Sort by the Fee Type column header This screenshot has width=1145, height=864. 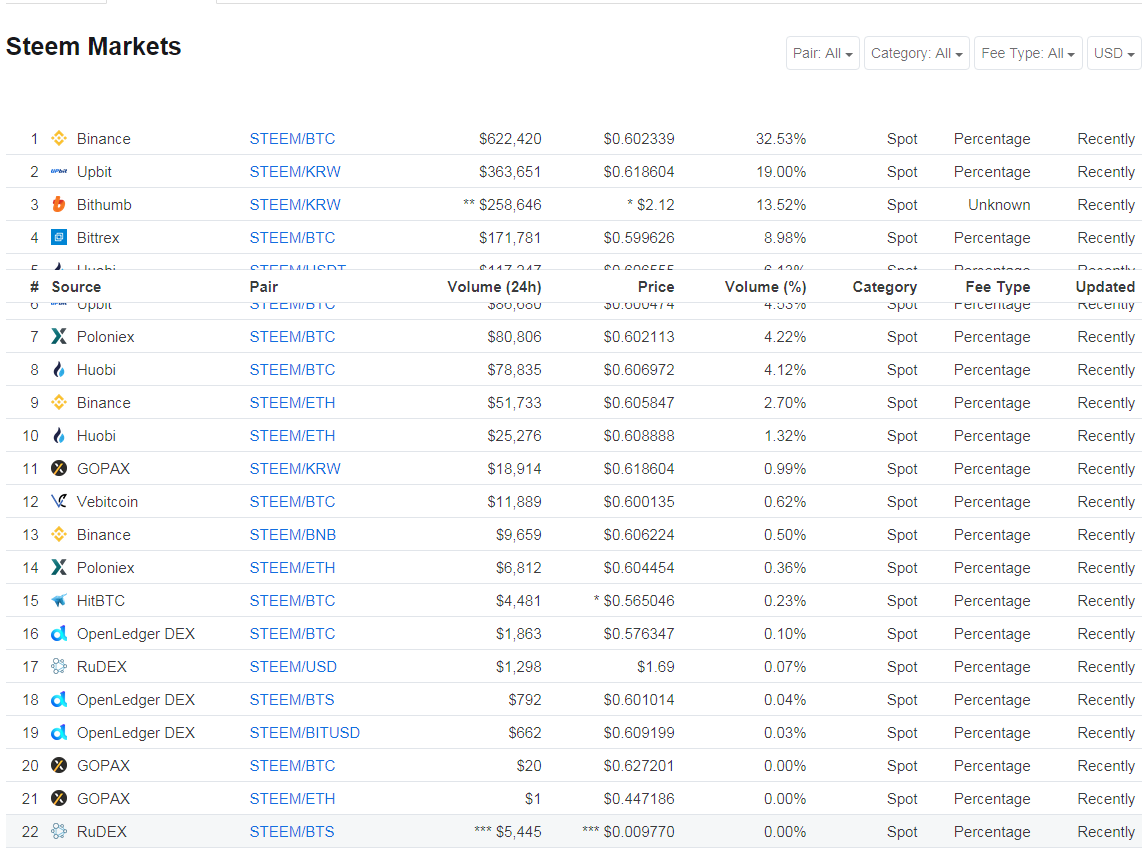point(997,286)
